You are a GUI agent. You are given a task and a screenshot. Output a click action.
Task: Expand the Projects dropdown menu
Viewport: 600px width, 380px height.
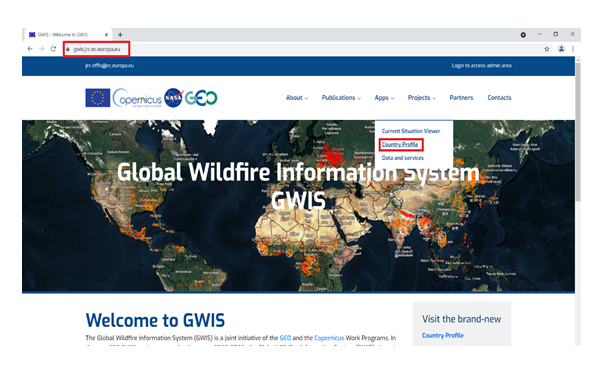point(422,98)
